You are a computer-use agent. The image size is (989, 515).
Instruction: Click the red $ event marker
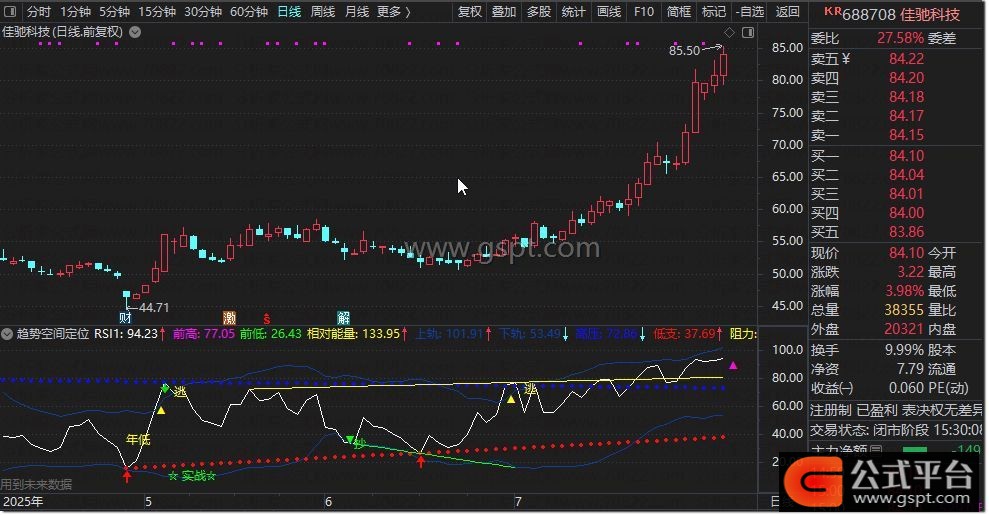click(x=267, y=318)
